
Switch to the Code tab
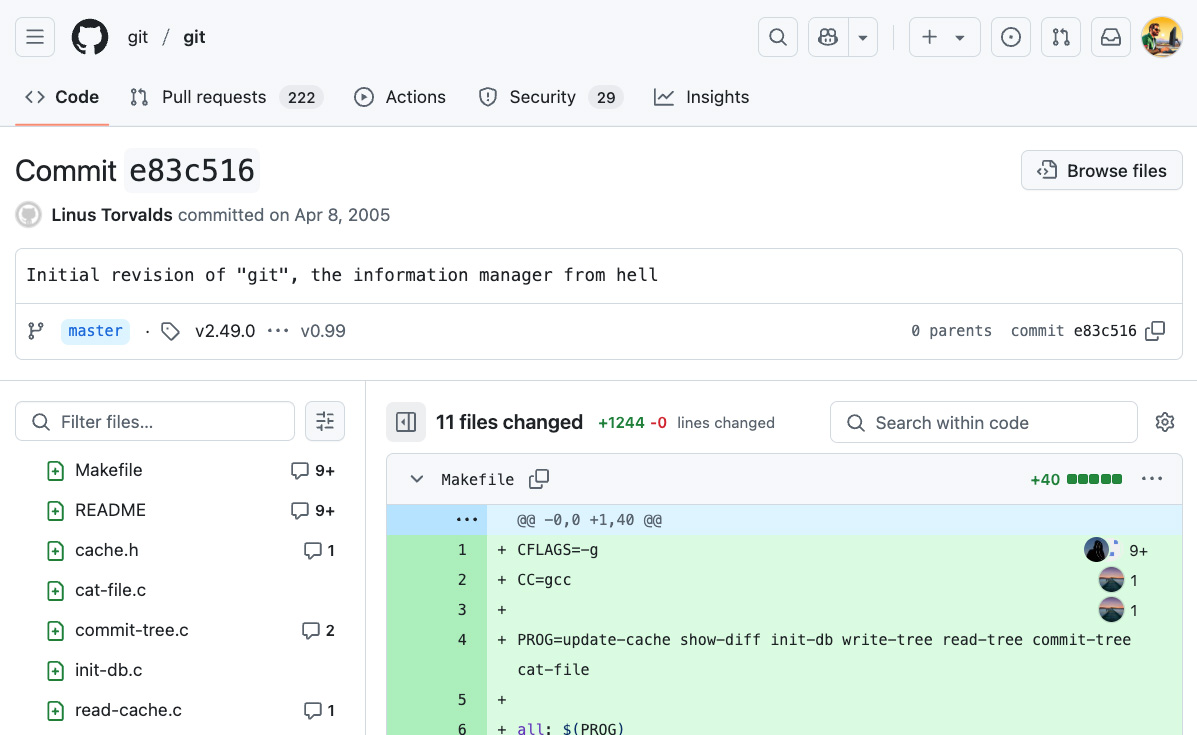tap(62, 97)
